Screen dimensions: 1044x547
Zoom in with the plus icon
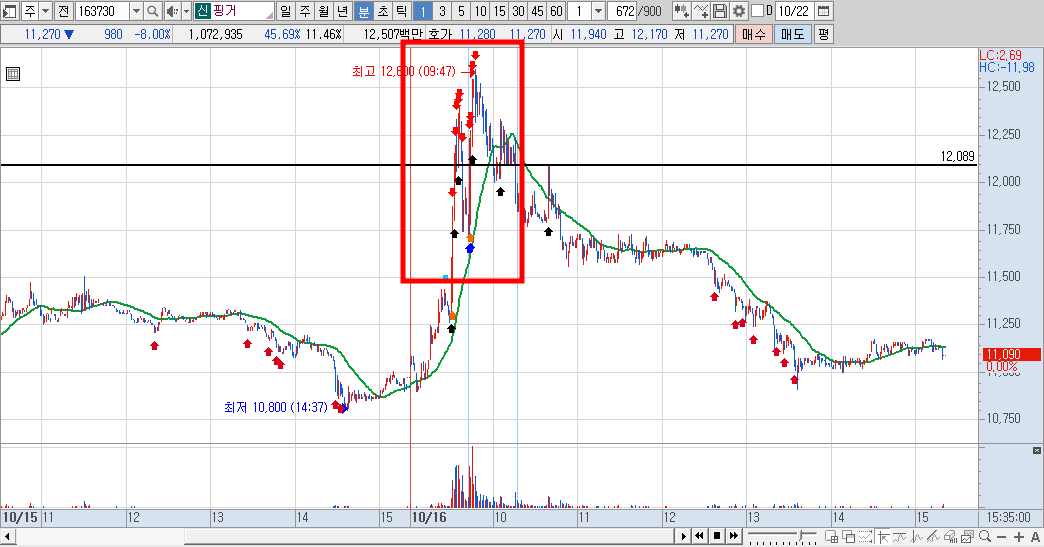(1019, 536)
